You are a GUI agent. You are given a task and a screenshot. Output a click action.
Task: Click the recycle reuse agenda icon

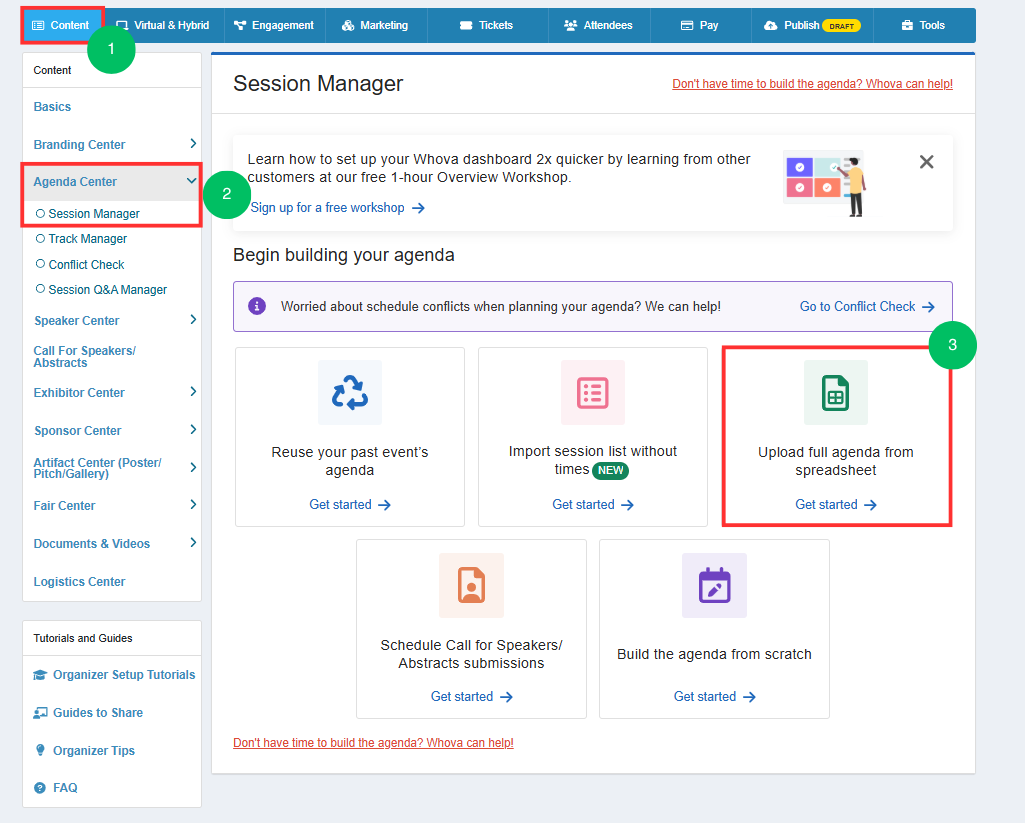click(350, 392)
